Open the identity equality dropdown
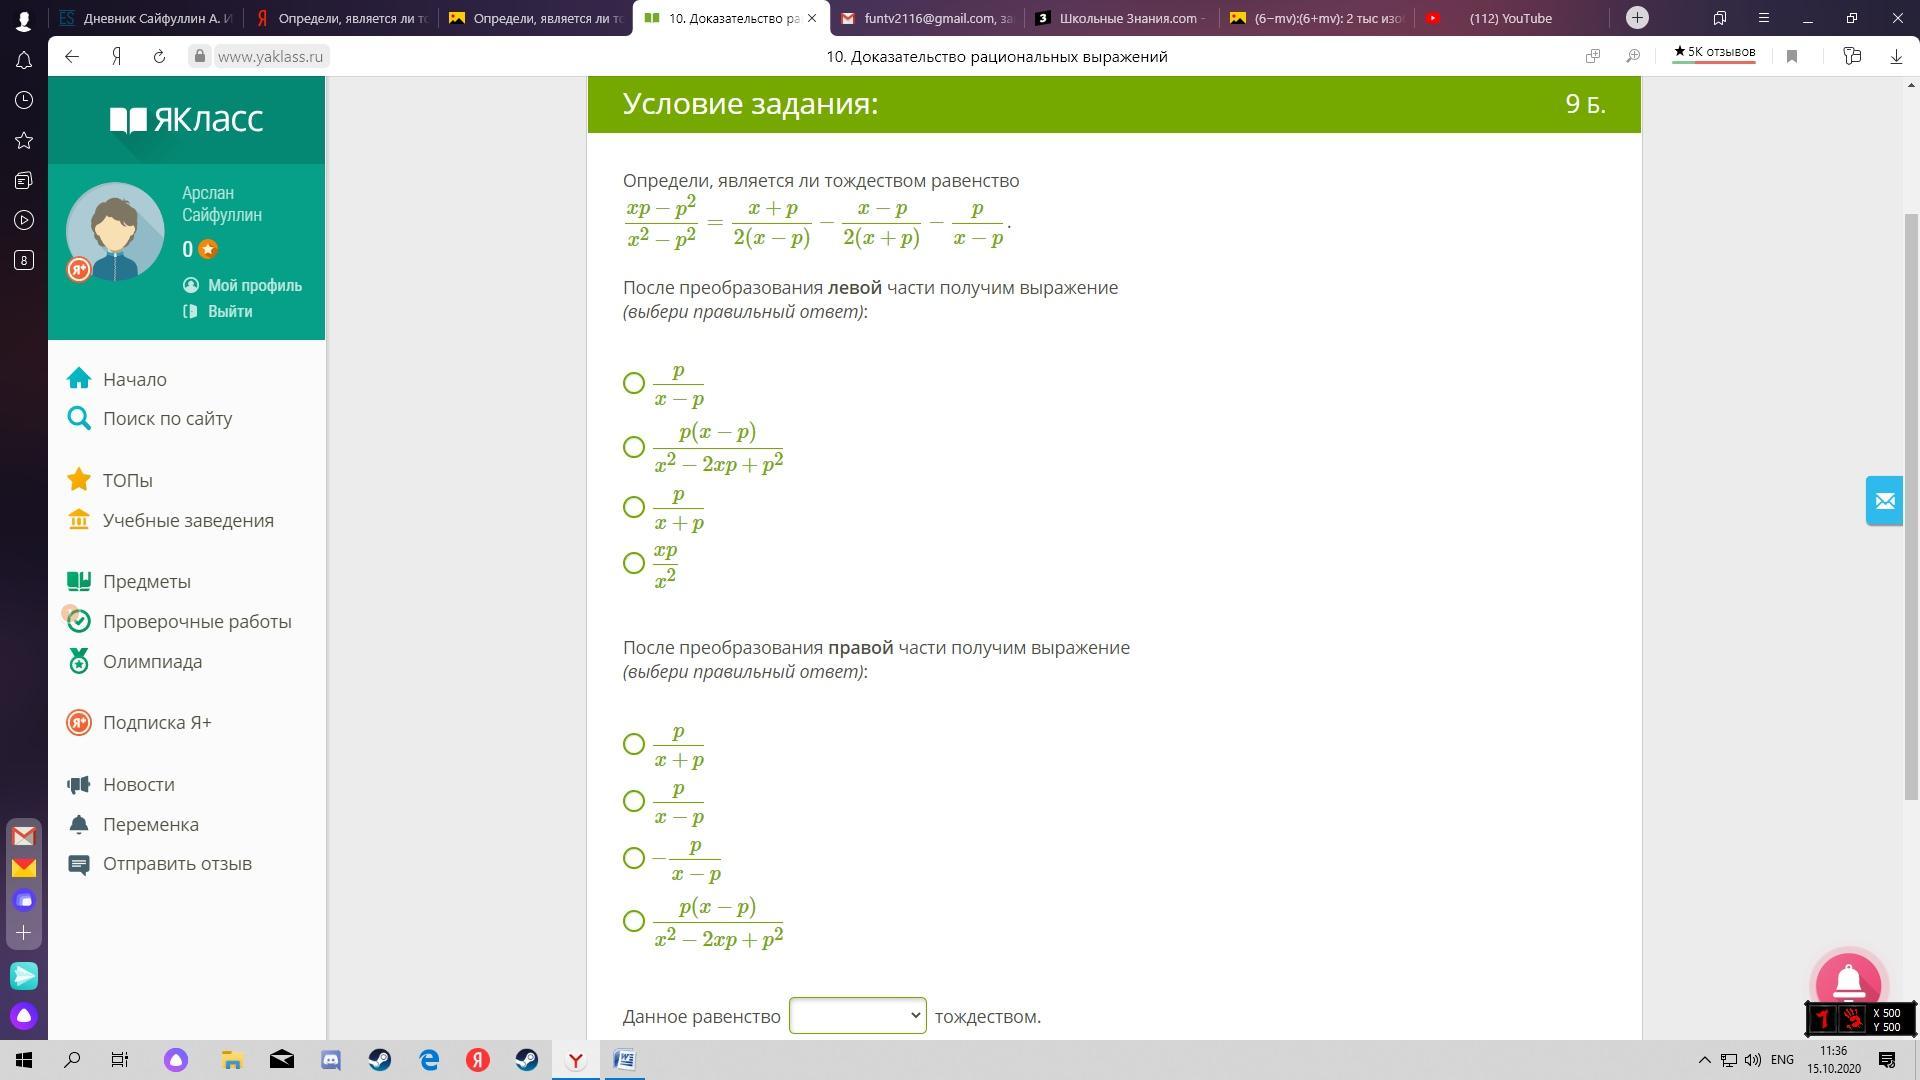The height and width of the screenshot is (1080, 1920). pos(857,1016)
